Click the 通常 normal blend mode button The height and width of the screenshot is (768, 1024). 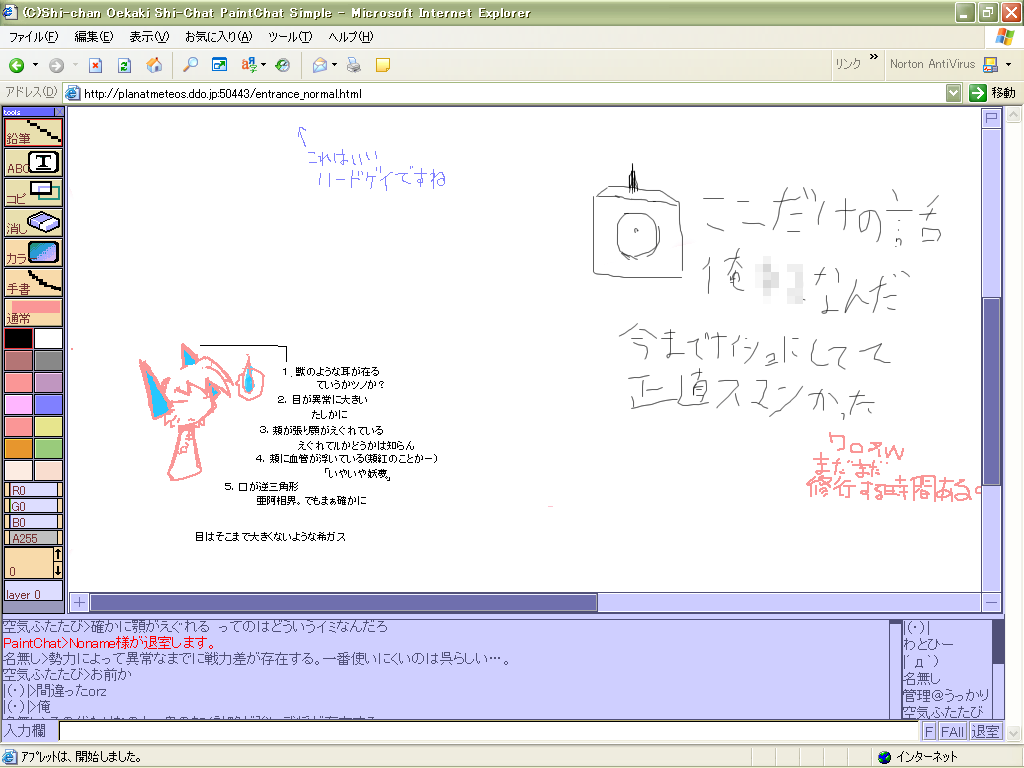pyautogui.click(x=33, y=313)
